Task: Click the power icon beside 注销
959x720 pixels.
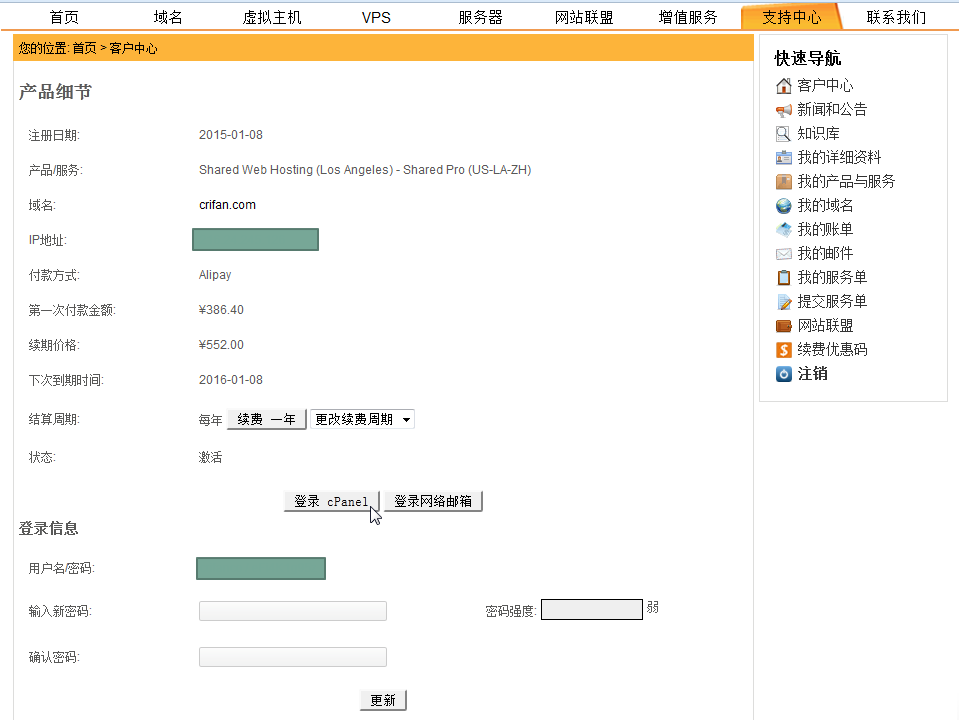Action: (783, 374)
